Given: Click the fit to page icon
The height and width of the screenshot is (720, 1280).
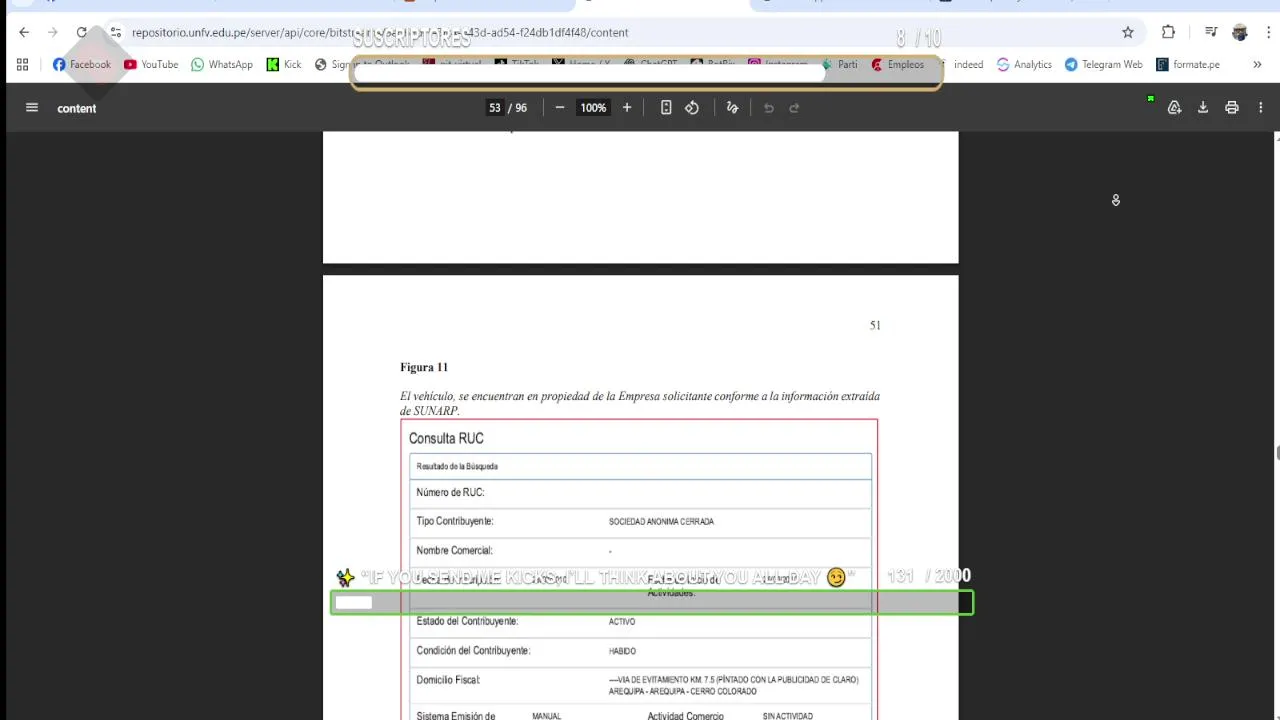Looking at the screenshot, I should pos(666,108).
